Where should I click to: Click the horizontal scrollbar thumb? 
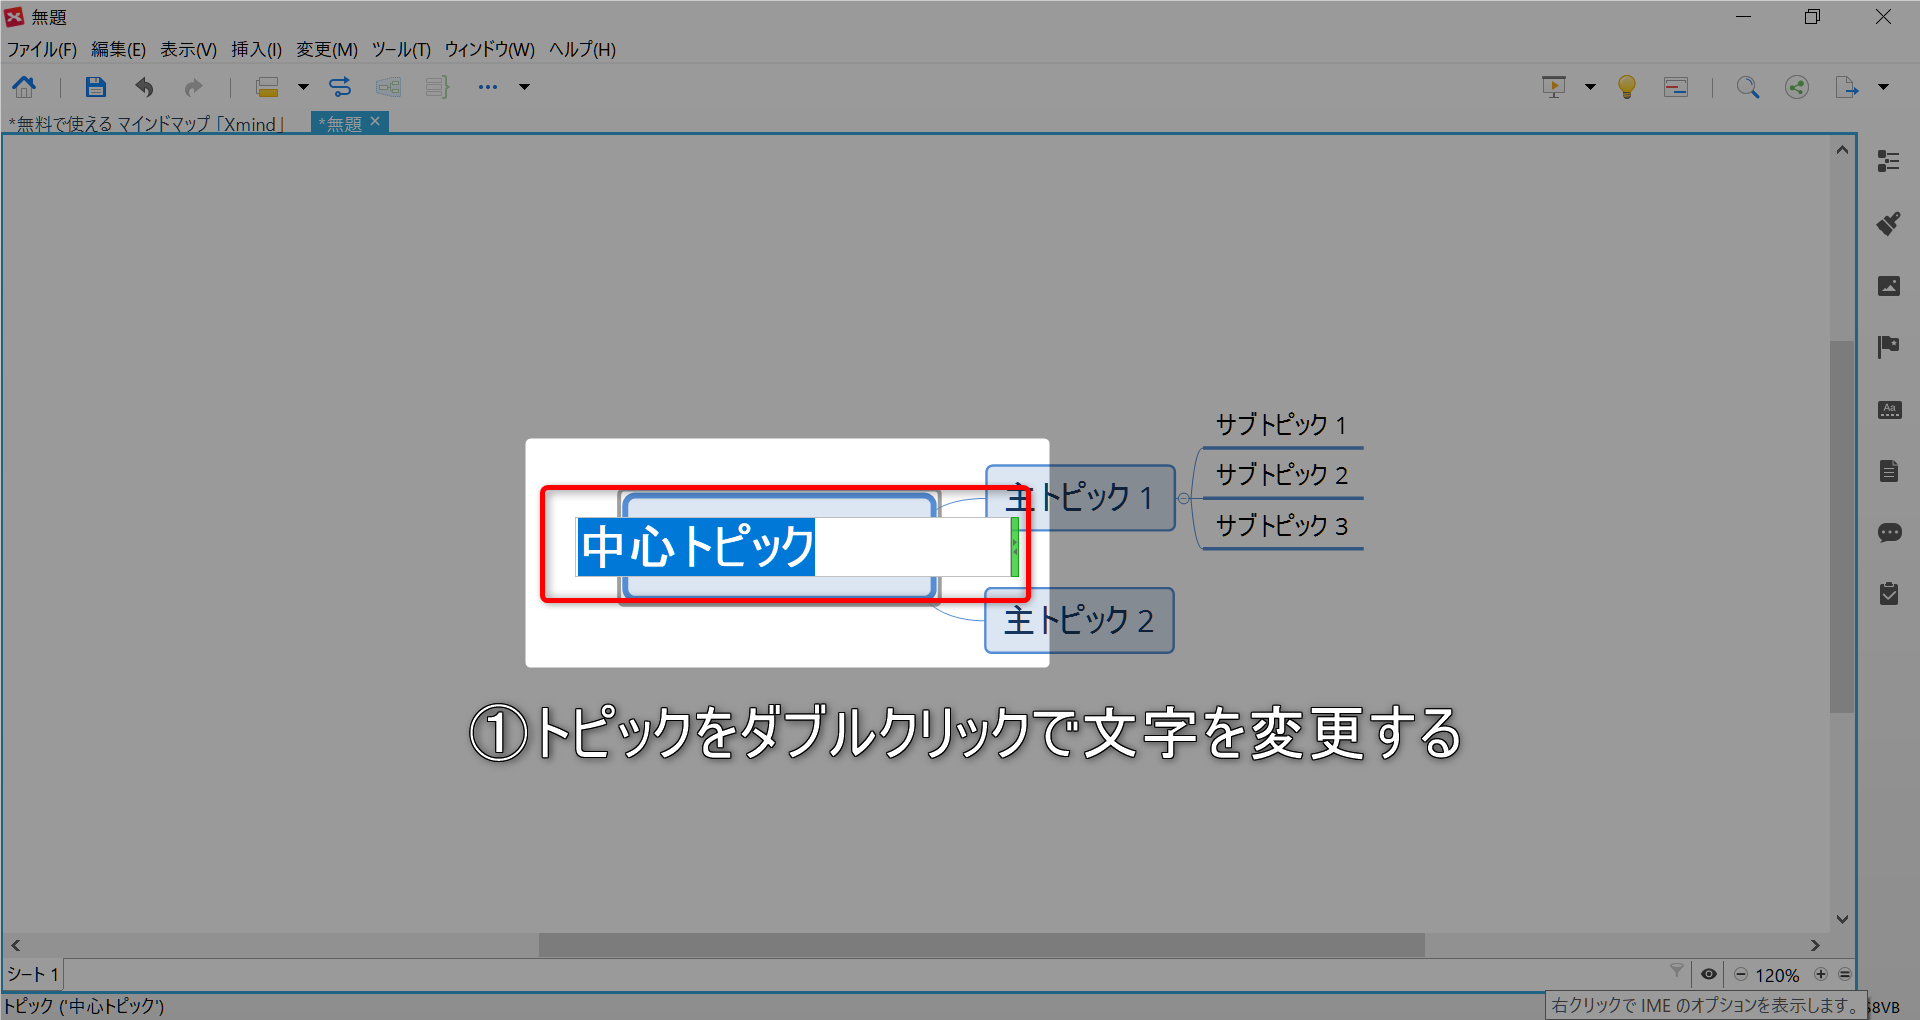pos(981,945)
